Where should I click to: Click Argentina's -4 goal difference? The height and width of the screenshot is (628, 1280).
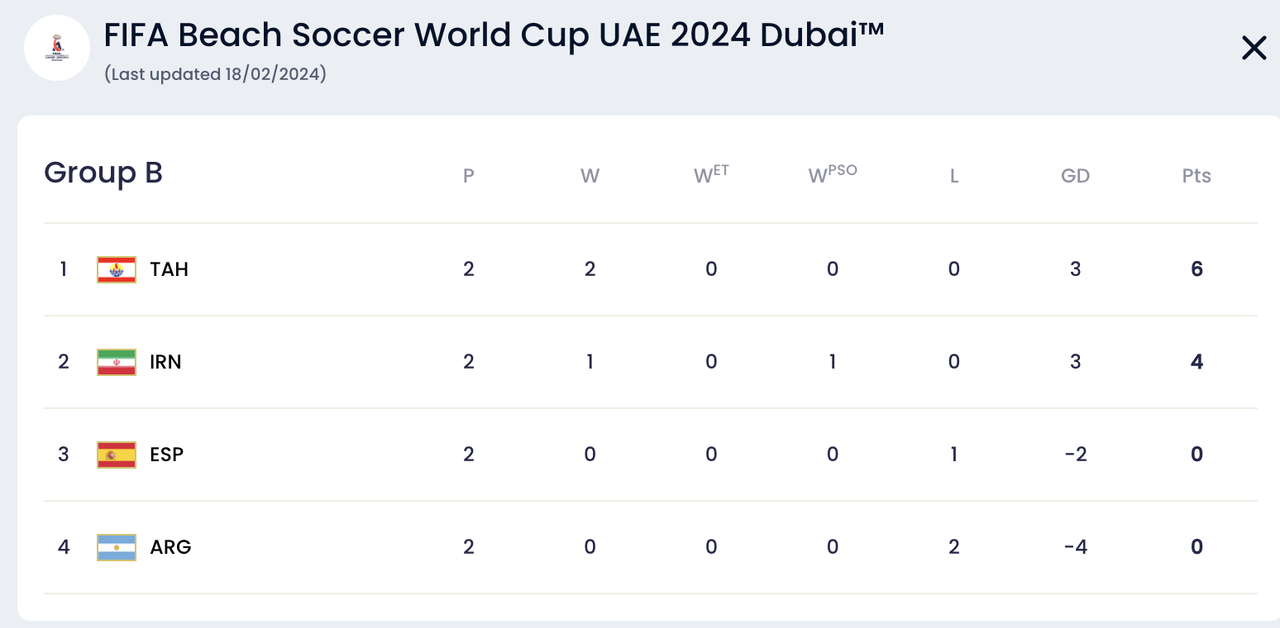pyautogui.click(x=1075, y=547)
